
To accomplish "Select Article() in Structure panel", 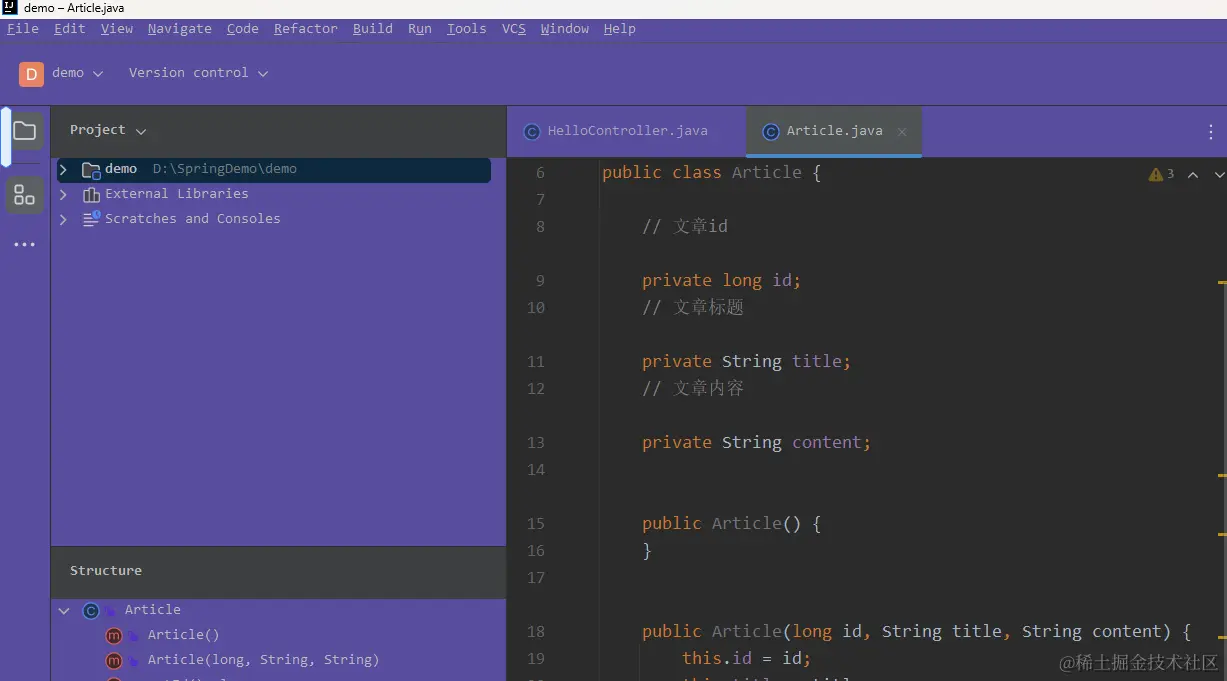I will 183,635.
